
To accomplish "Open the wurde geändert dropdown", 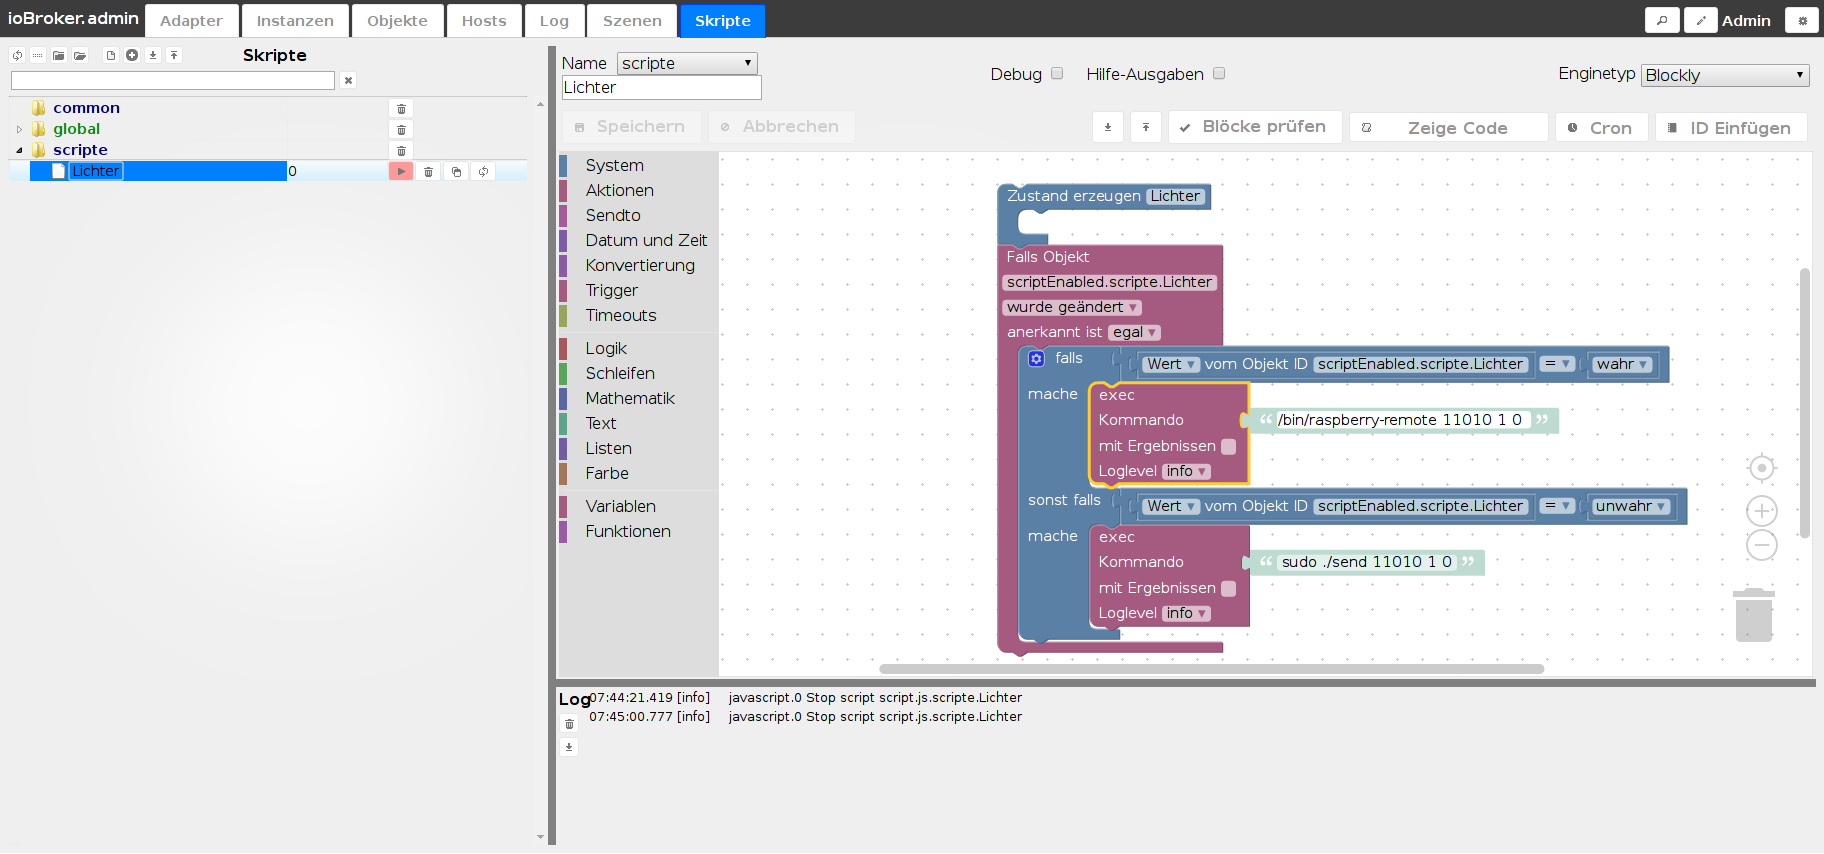I will click(x=1072, y=307).
